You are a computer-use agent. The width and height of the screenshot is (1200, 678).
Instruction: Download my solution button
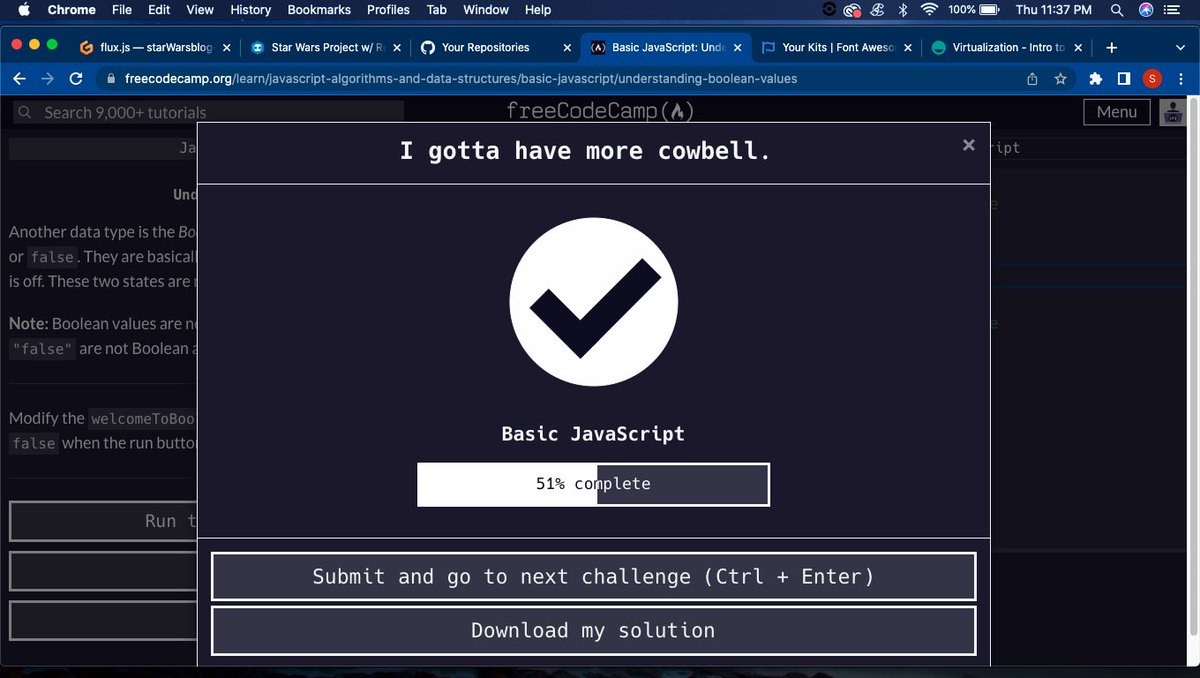(593, 631)
